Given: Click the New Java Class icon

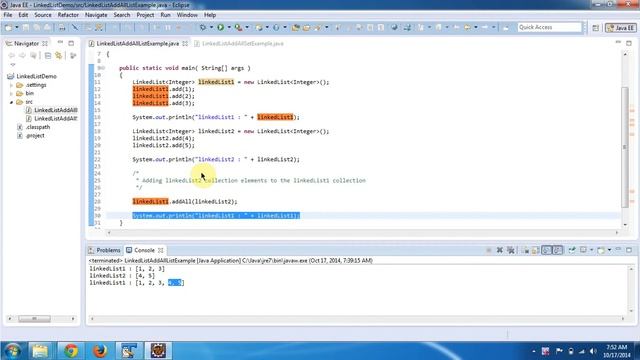Looking at the screenshot, I should [x=276, y=27].
